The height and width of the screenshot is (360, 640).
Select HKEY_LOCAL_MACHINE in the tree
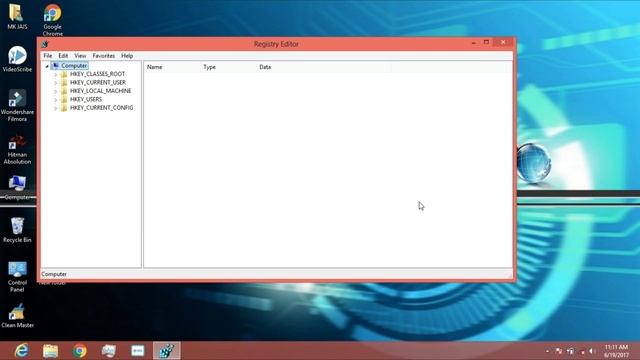[100, 91]
